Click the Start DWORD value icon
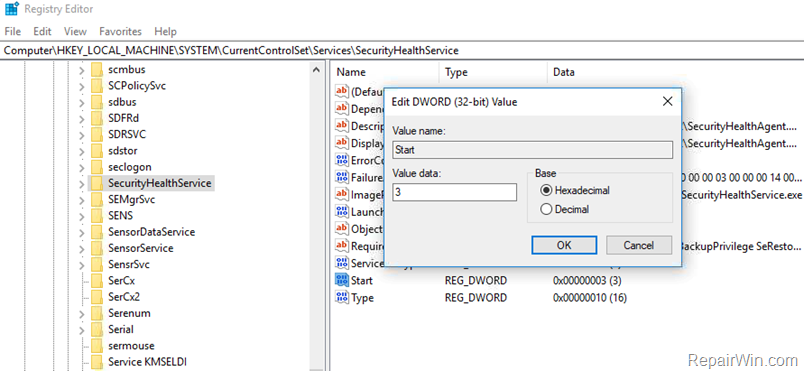Viewport: 804px width, 371px height. (341, 280)
